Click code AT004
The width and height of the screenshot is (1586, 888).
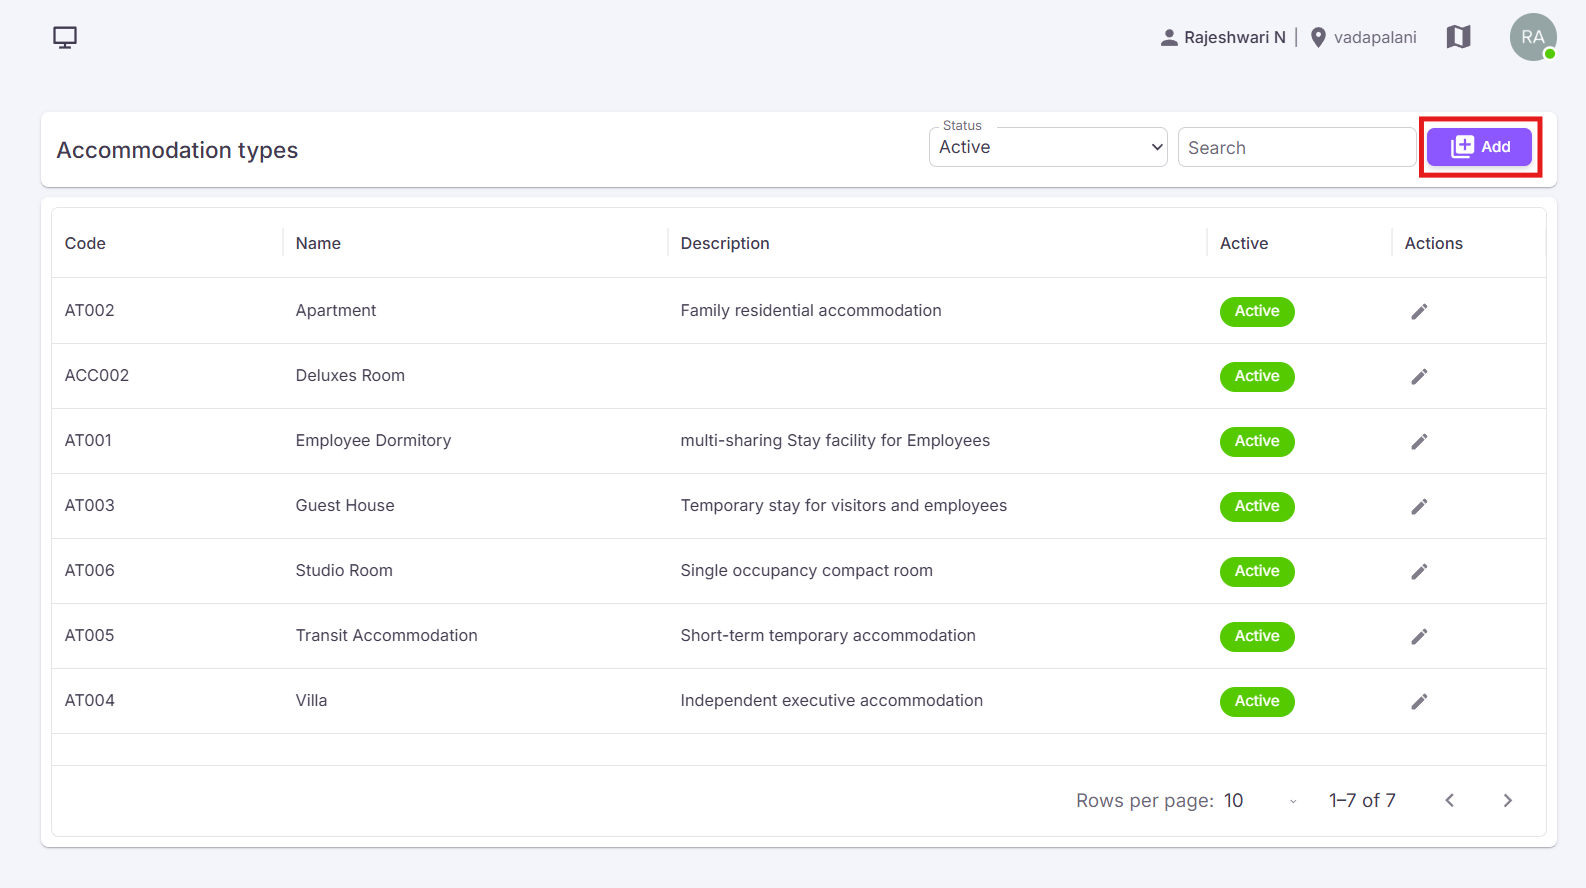[90, 700]
